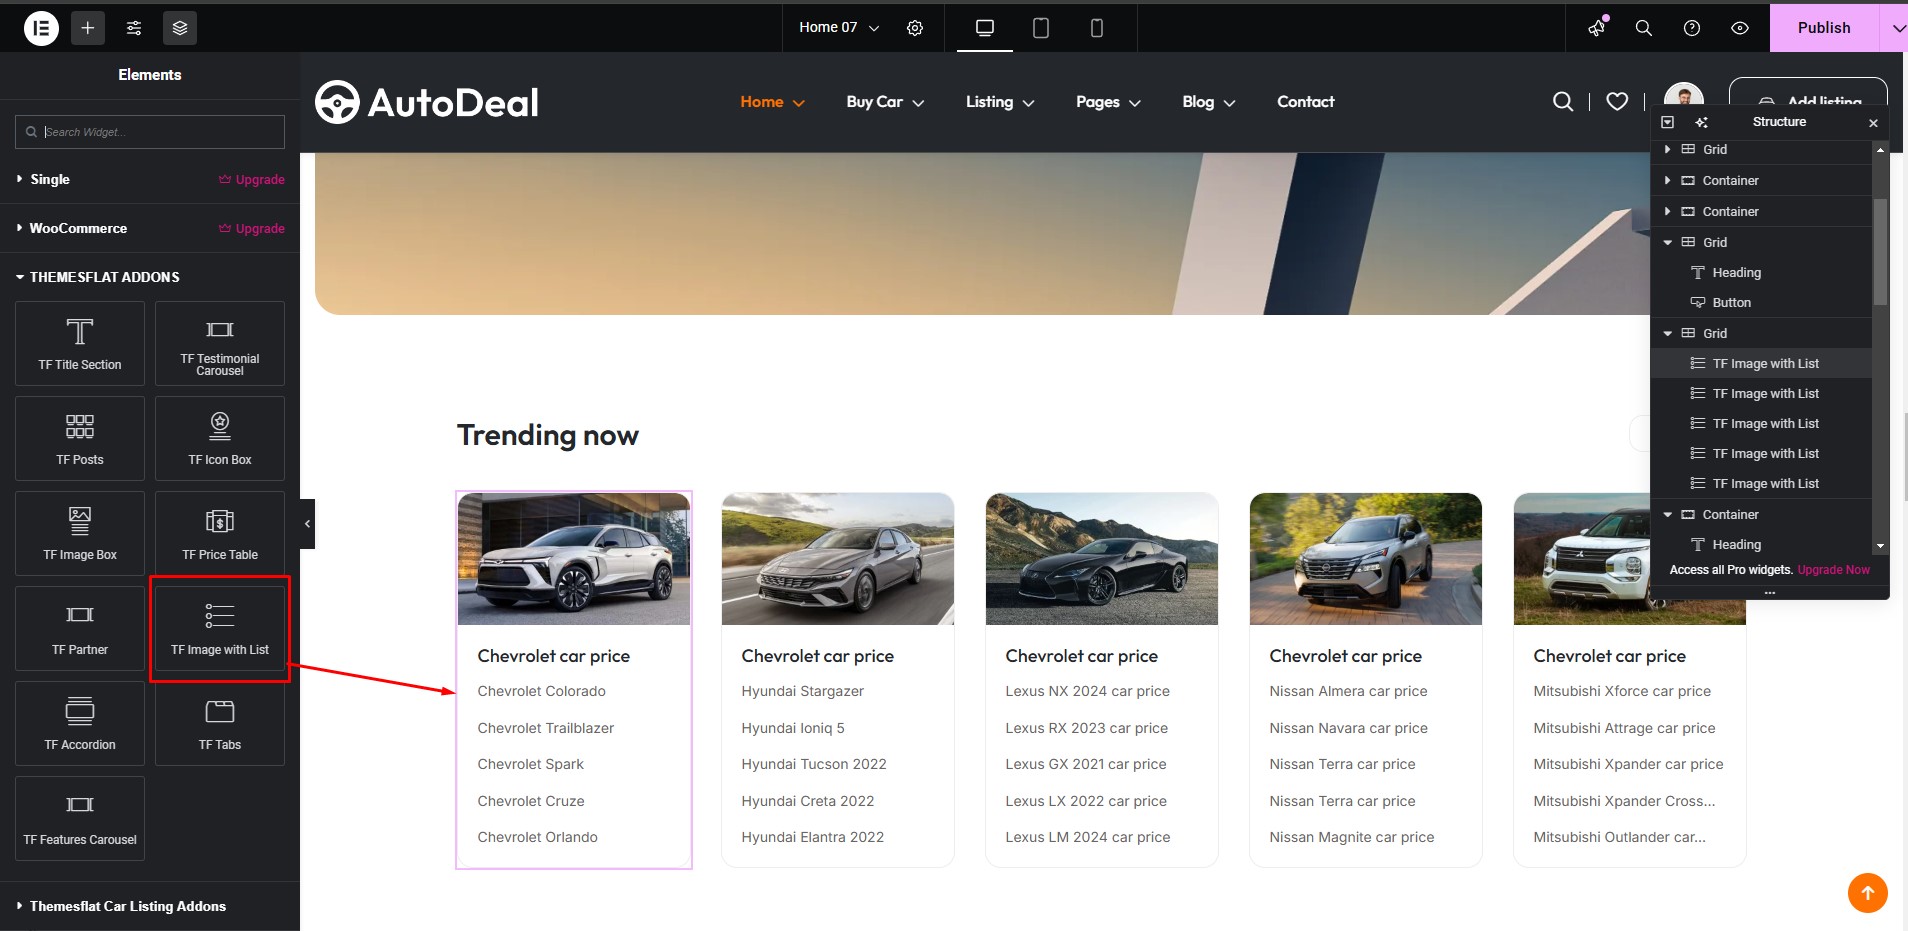Viewport: 1908px width, 931px height.
Task: Select the TF Image with List widget
Action: pos(220,628)
